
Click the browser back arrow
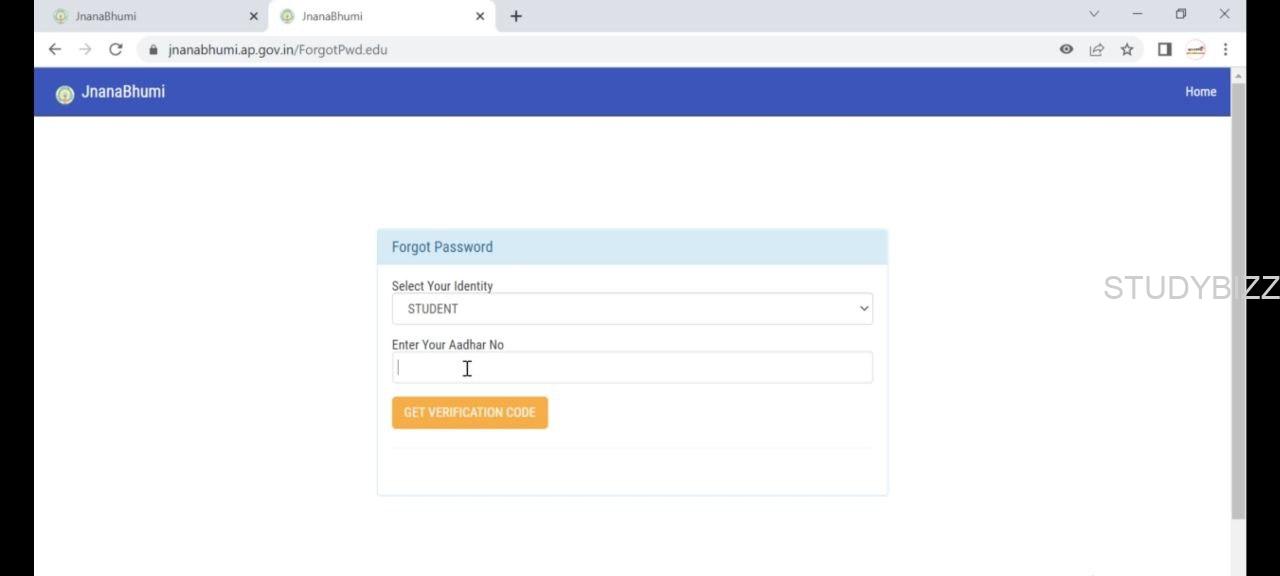tap(55, 49)
